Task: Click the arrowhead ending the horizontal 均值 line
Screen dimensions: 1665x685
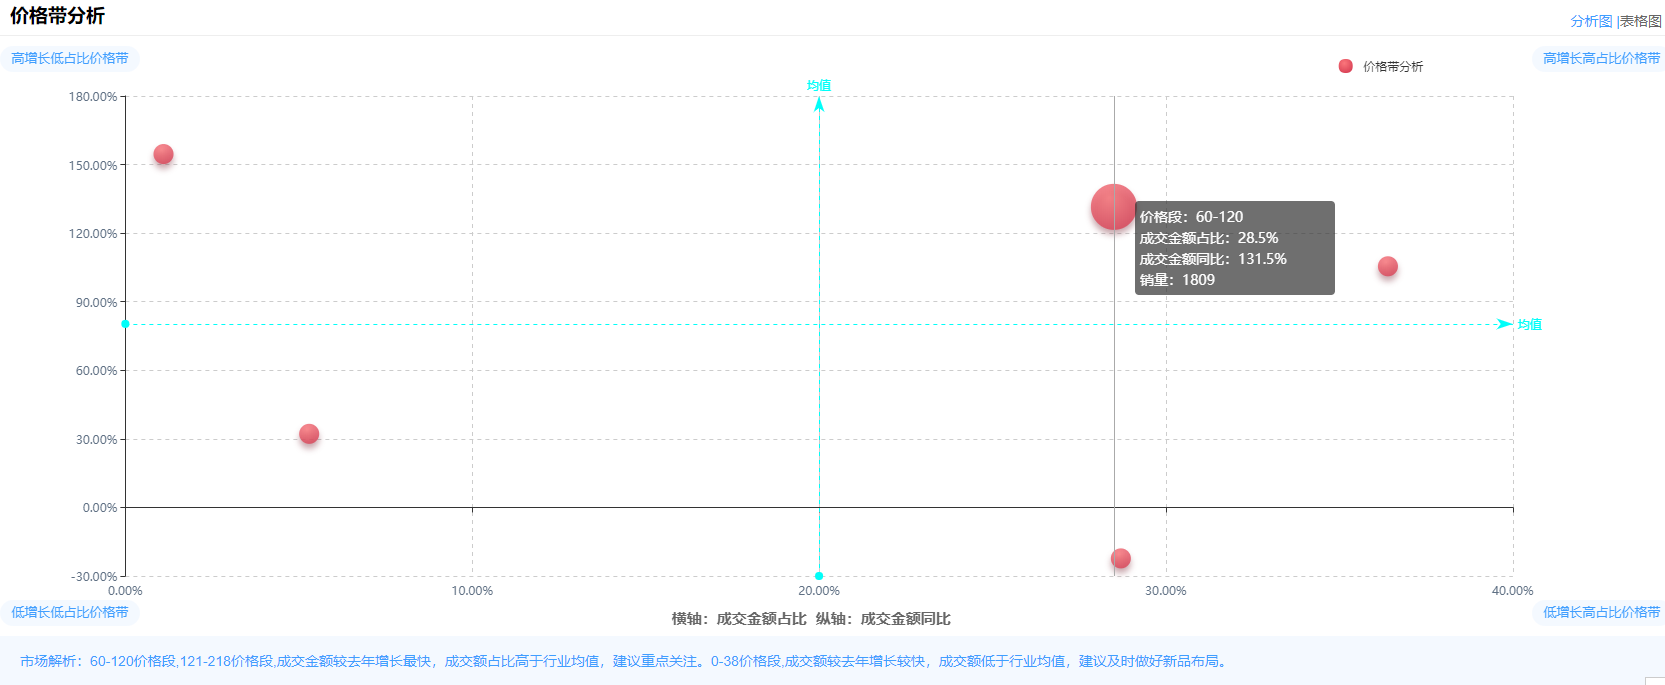Action: [x=1505, y=324]
